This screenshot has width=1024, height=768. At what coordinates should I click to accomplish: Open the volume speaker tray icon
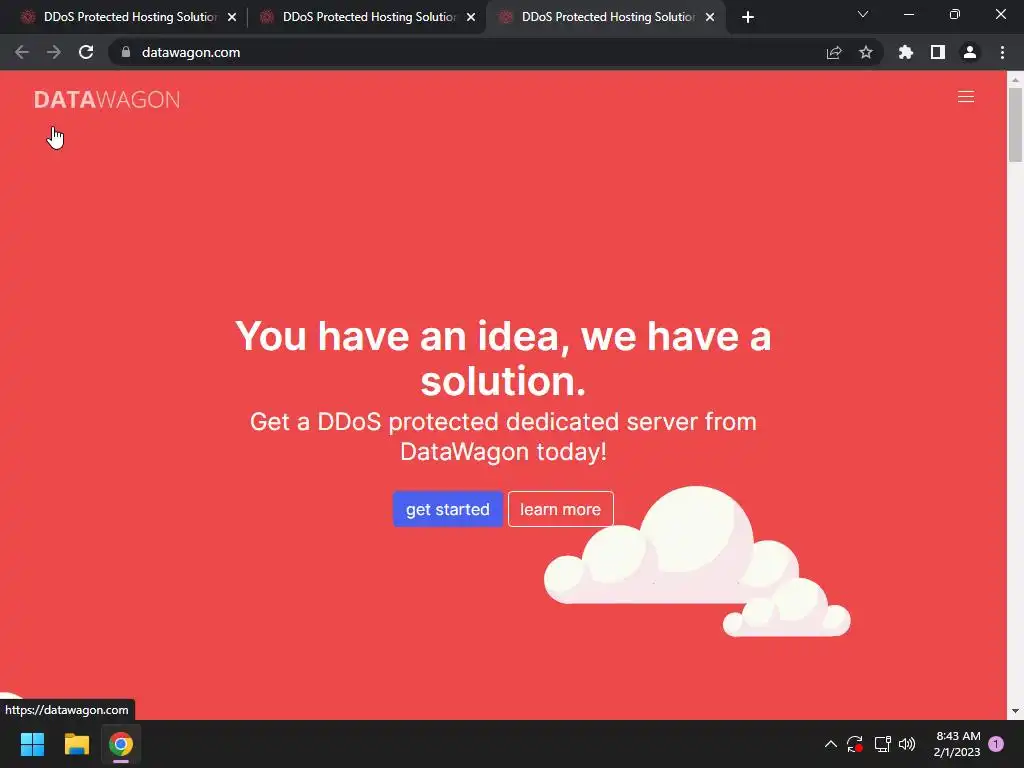click(907, 744)
